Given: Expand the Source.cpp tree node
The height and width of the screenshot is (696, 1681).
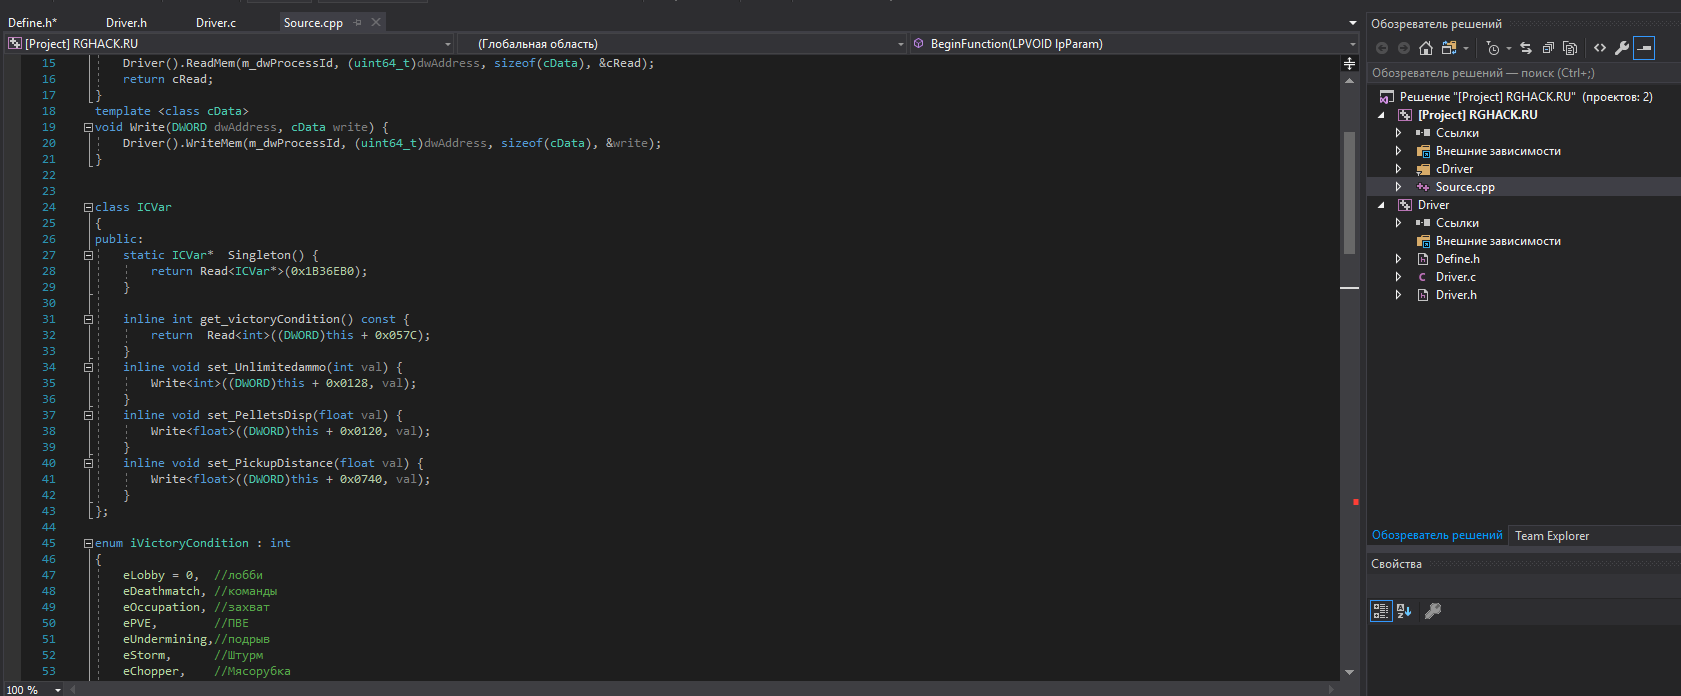Looking at the screenshot, I should click(1399, 187).
